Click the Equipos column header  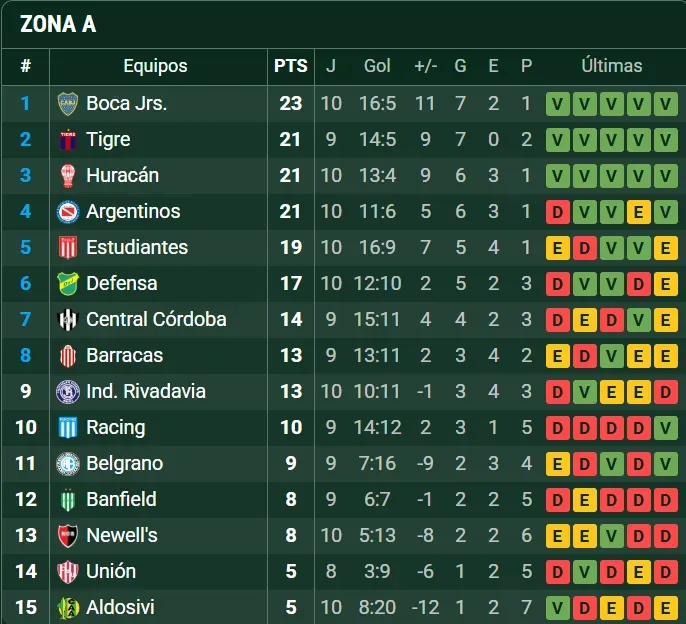tap(155, 66)
